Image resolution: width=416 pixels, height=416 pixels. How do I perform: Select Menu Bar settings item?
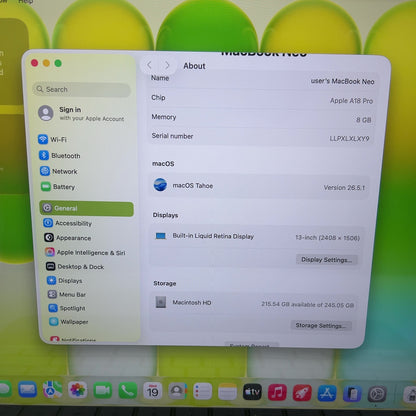[67, 294]
